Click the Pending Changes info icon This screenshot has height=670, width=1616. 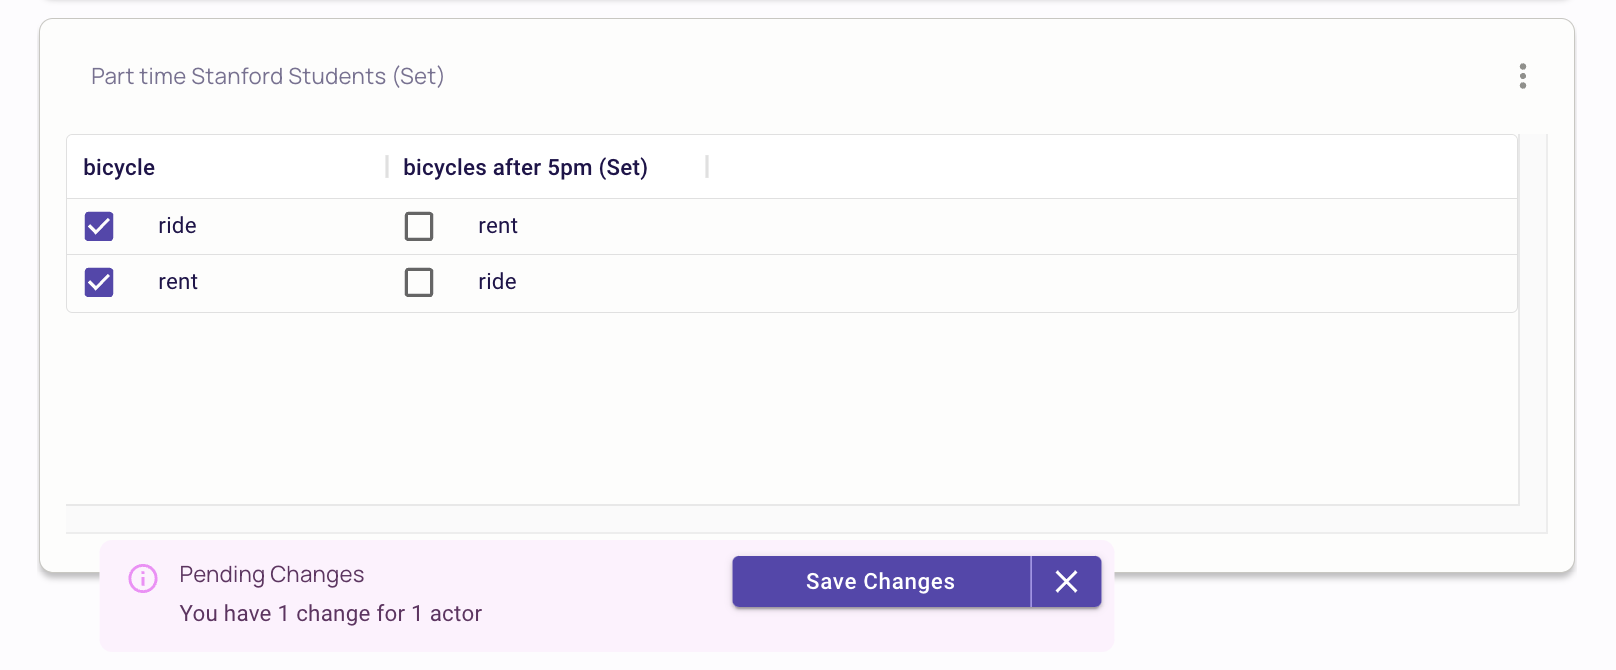[x=143, y=578]
